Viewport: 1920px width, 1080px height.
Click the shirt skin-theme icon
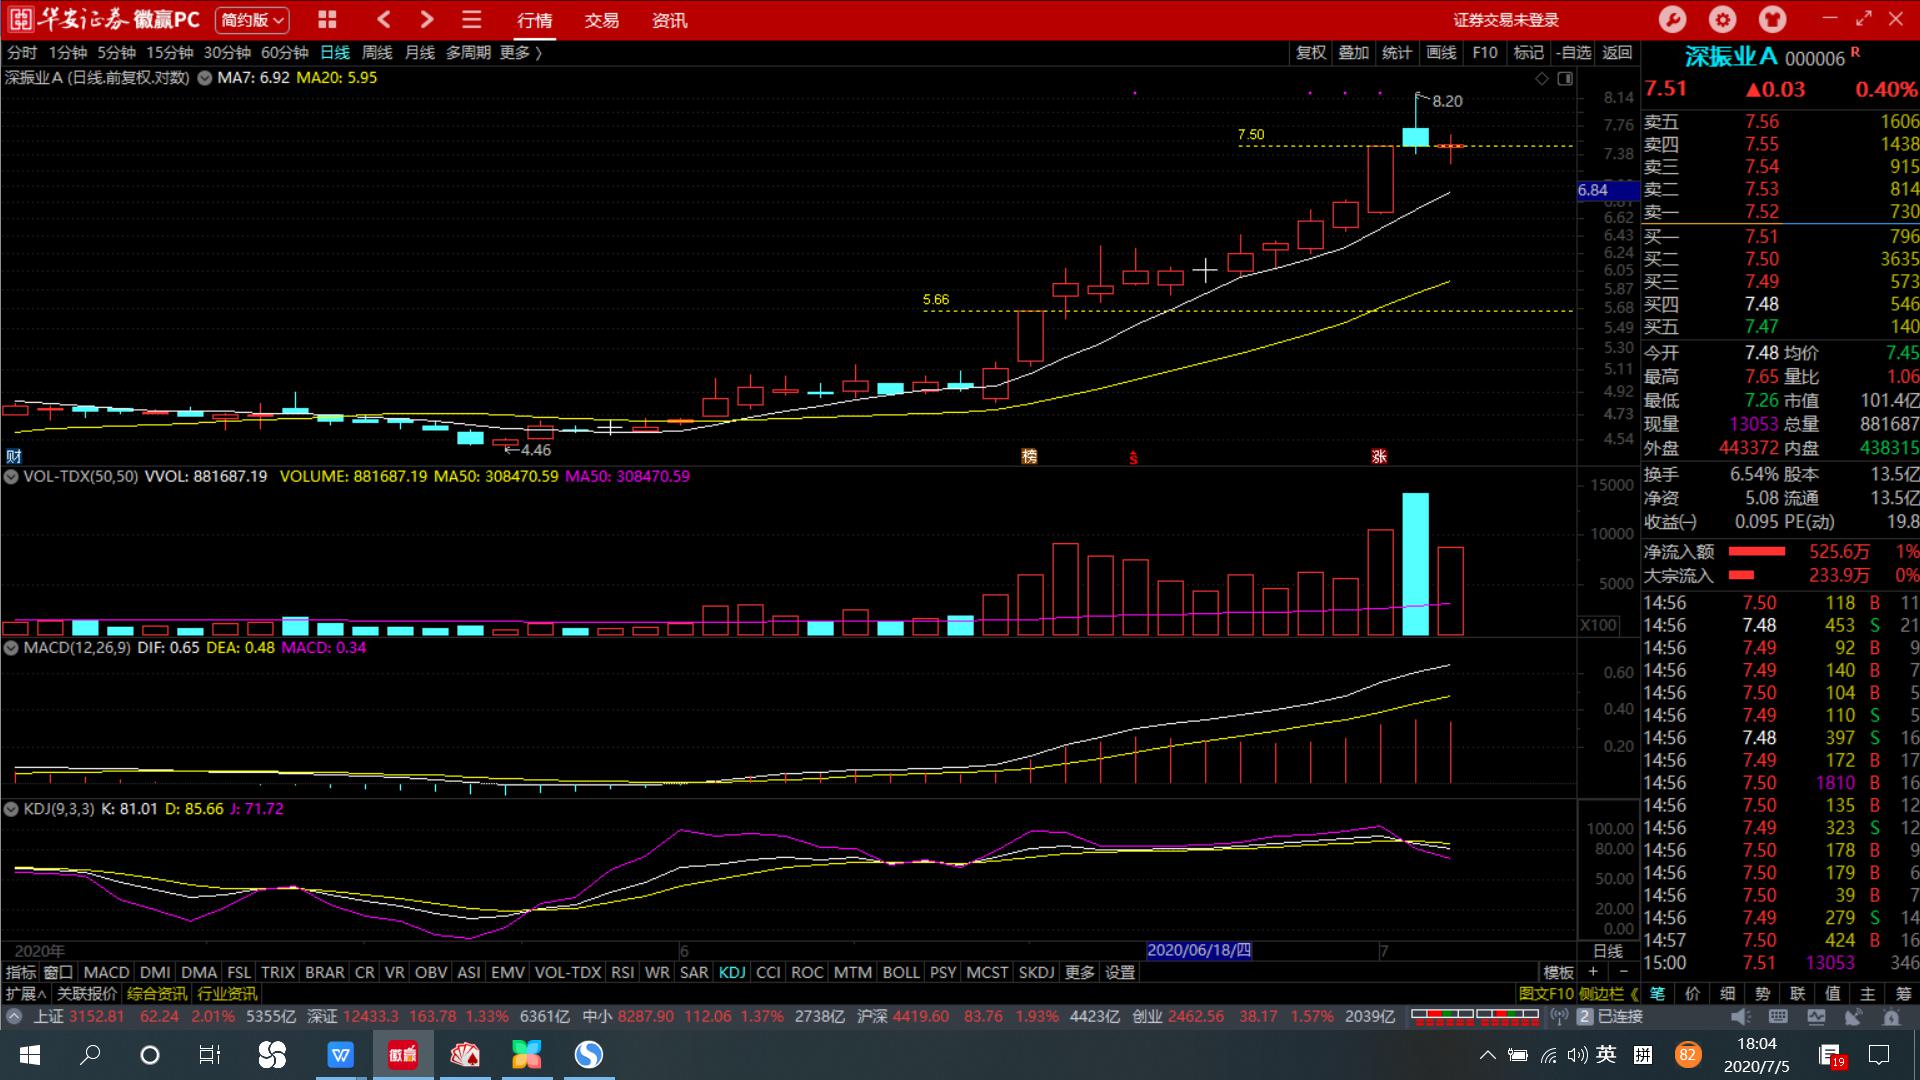click(1772, 19)
